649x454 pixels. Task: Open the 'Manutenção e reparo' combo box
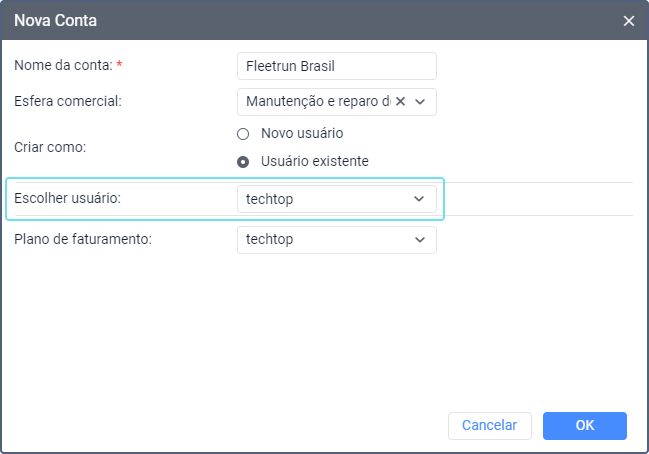coord(315,101)
